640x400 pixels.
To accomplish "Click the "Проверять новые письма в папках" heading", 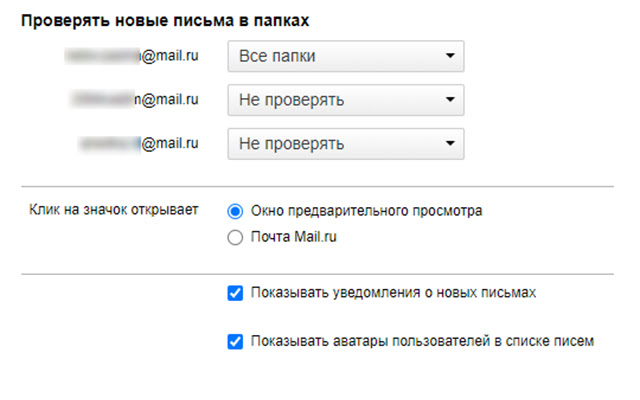I will click(x=170, y=20).
